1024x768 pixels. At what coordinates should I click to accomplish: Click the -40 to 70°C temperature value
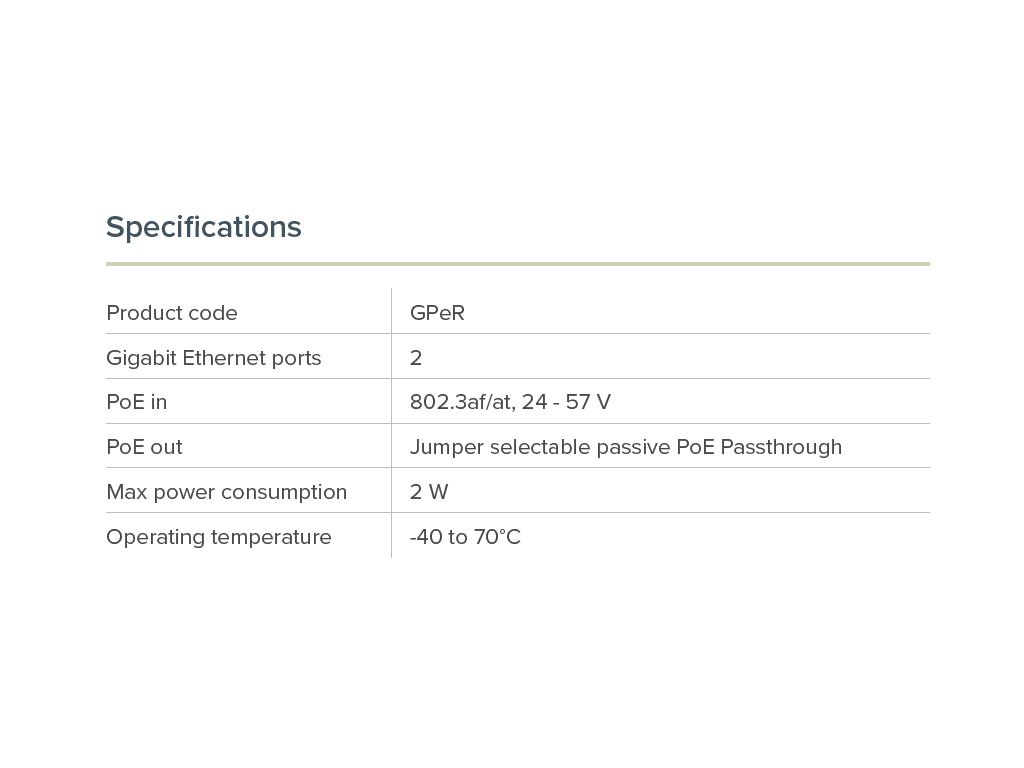click(465, 537)
